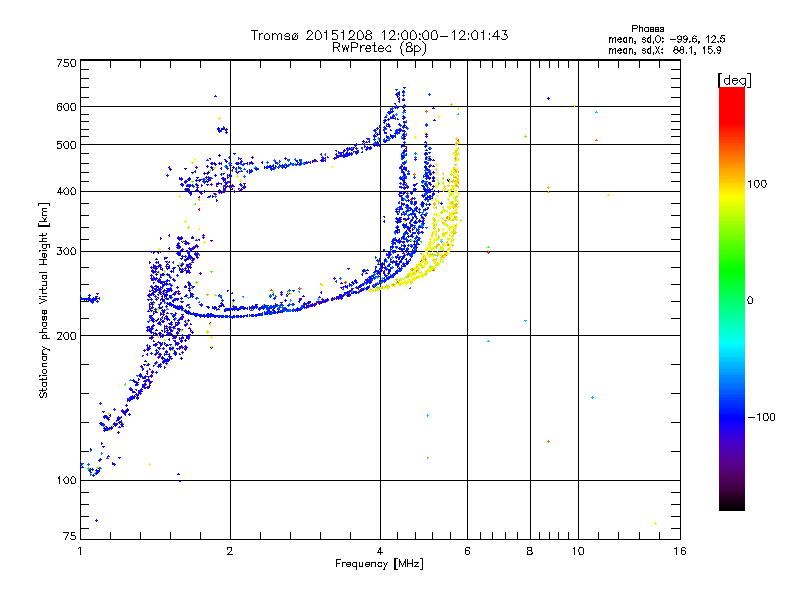Click the 'Frequency [MHz]' x-axis label

[x=379, y=564]
